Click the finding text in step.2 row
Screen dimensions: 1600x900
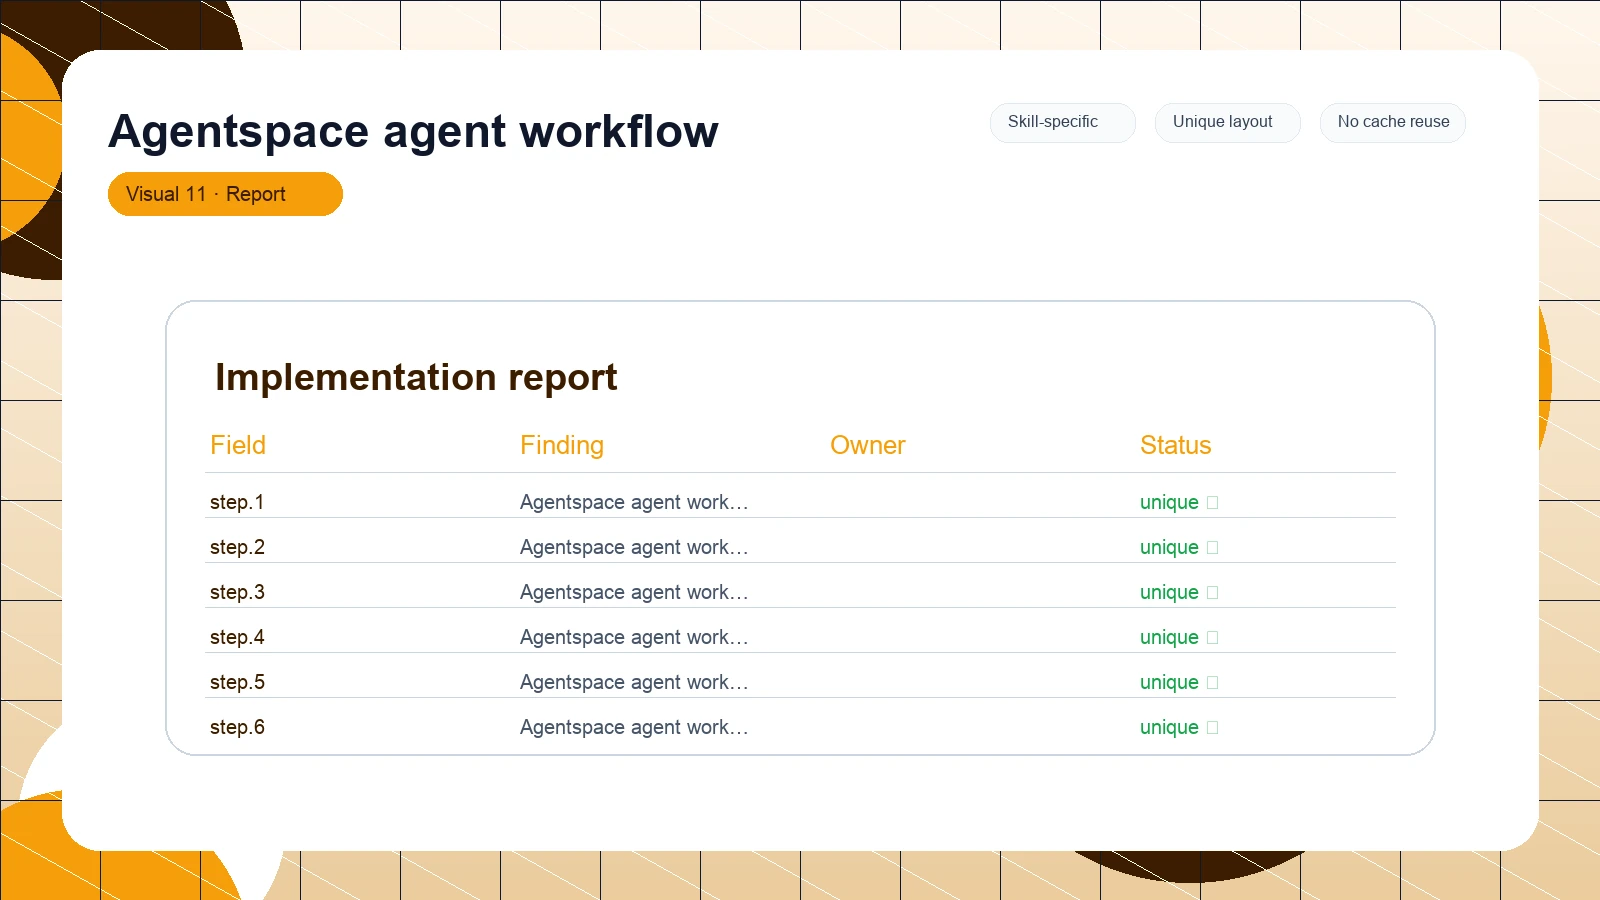coord(634,547)
